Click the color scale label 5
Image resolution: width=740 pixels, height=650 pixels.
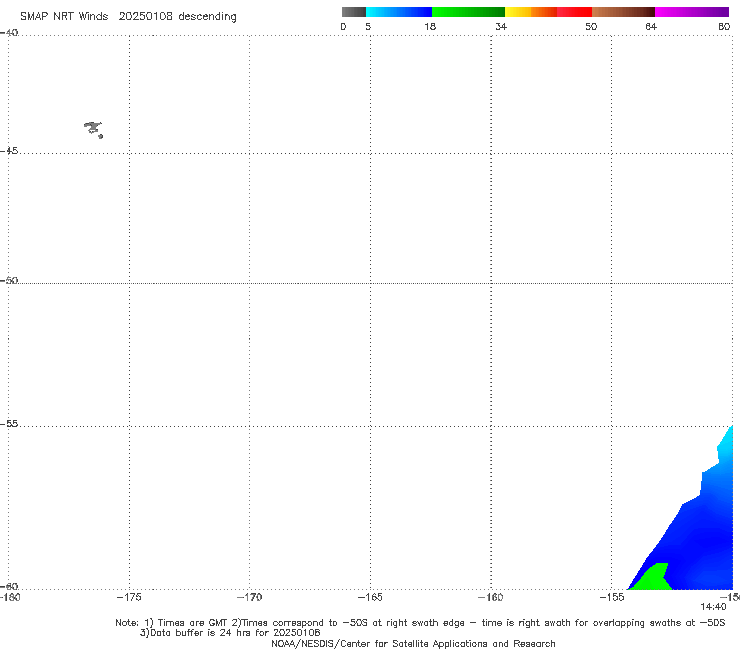tap(368, 27)
